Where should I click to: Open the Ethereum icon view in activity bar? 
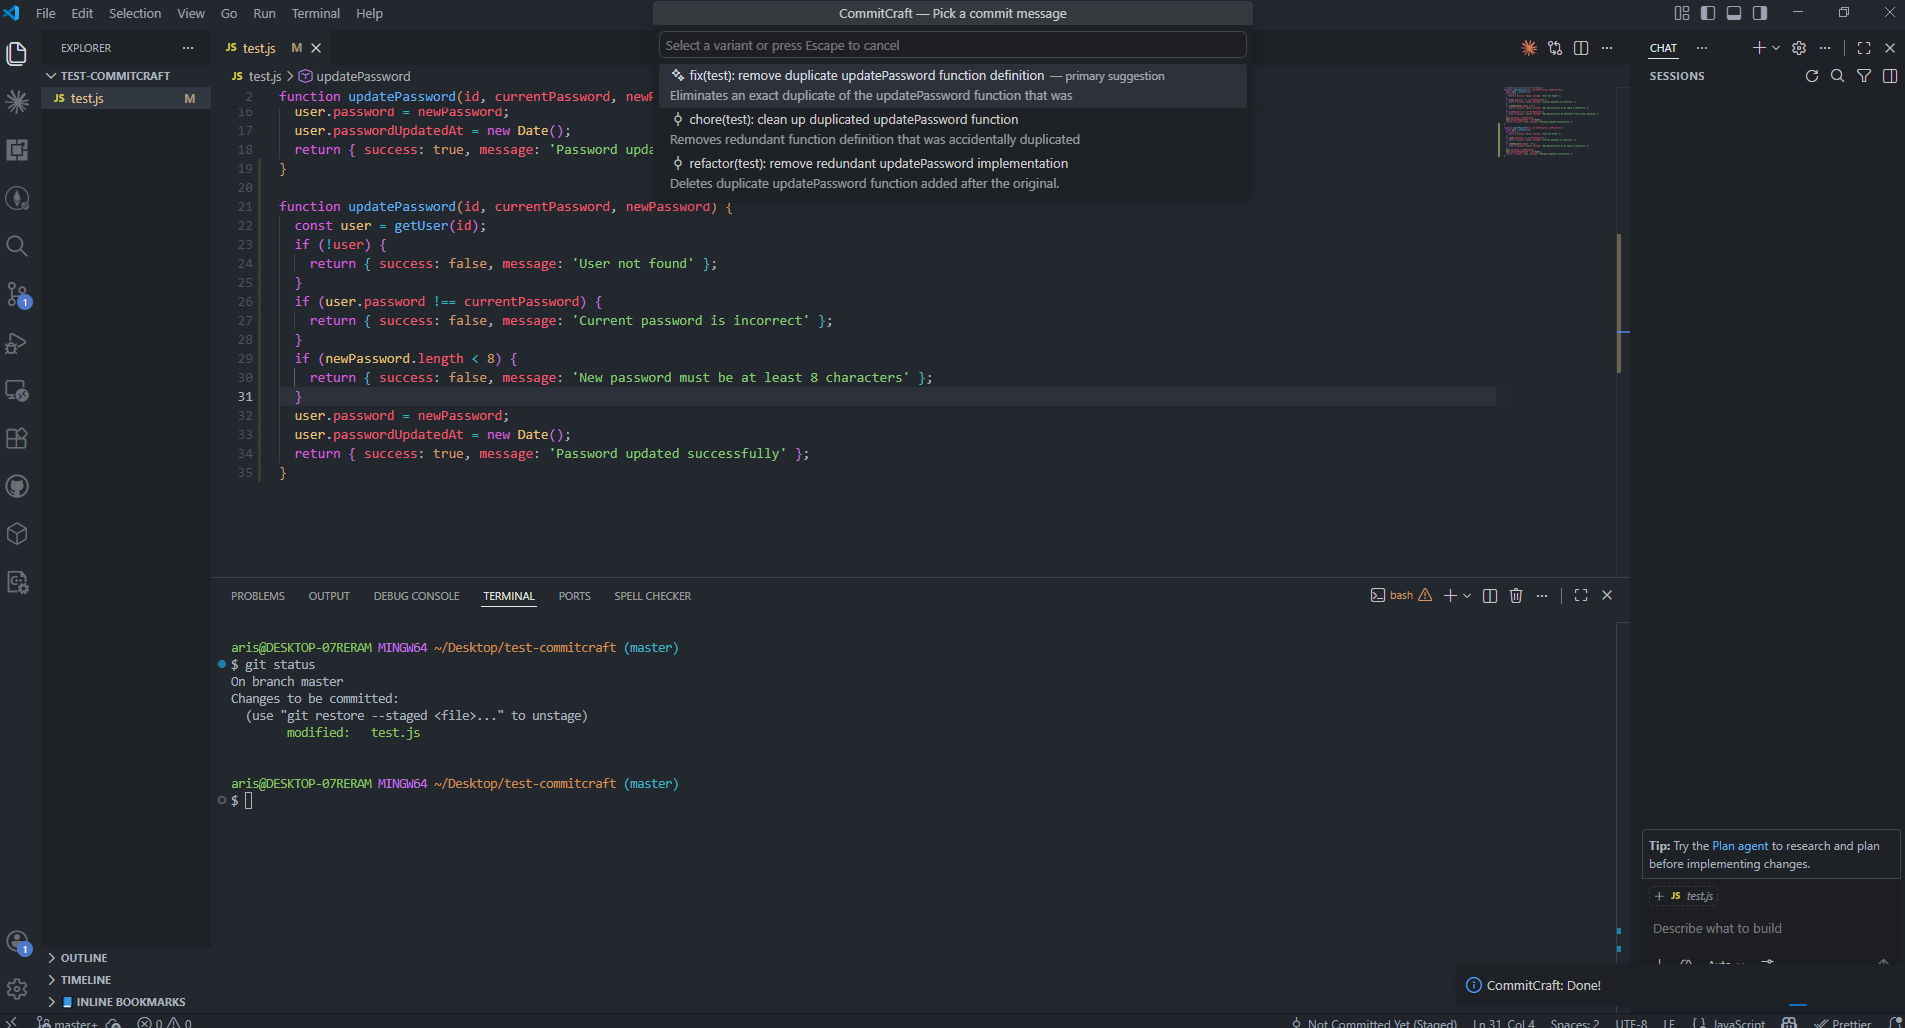[17, 198]
